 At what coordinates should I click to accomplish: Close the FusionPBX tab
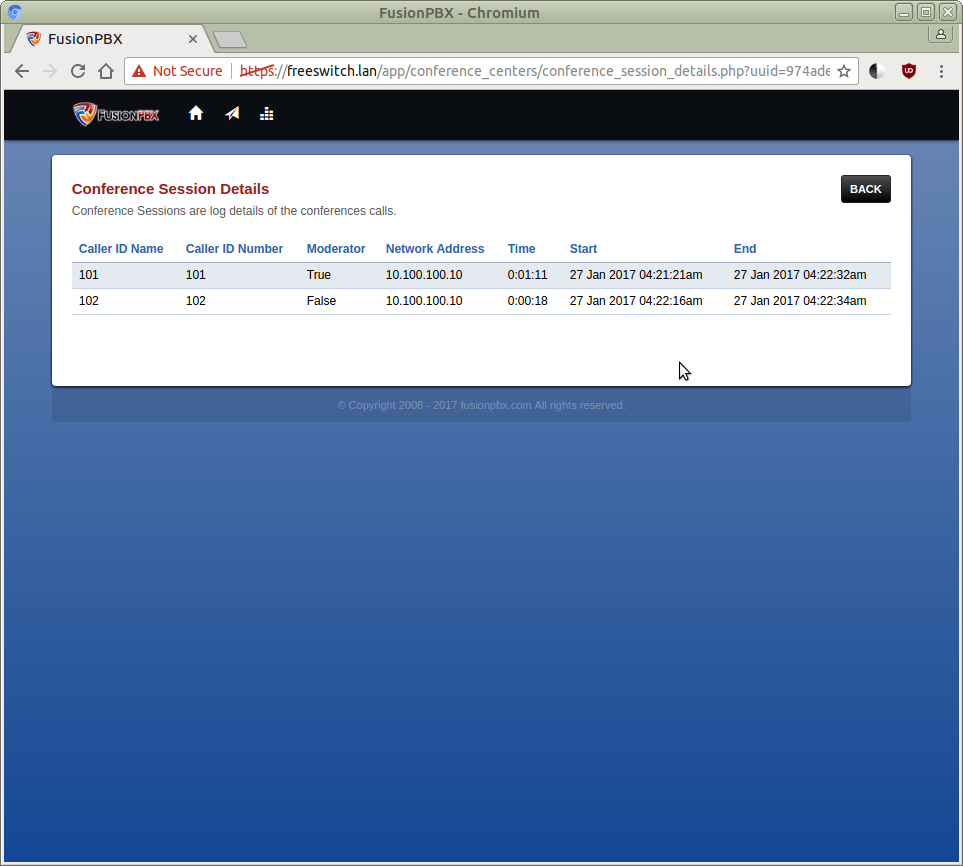(x=193, y=39)
